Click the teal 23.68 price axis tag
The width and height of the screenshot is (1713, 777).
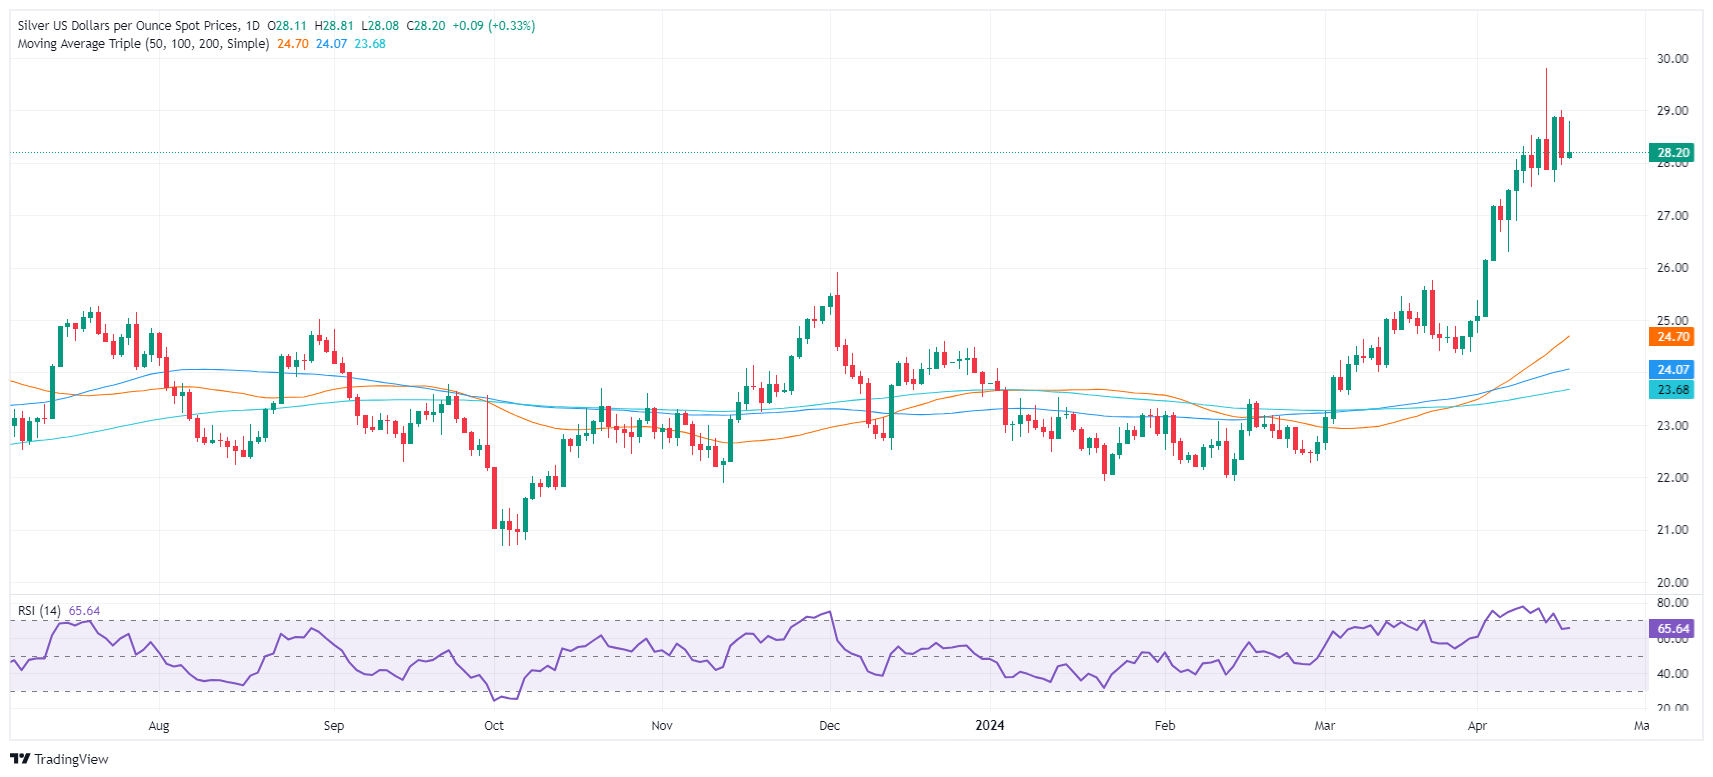[1672, 390]
